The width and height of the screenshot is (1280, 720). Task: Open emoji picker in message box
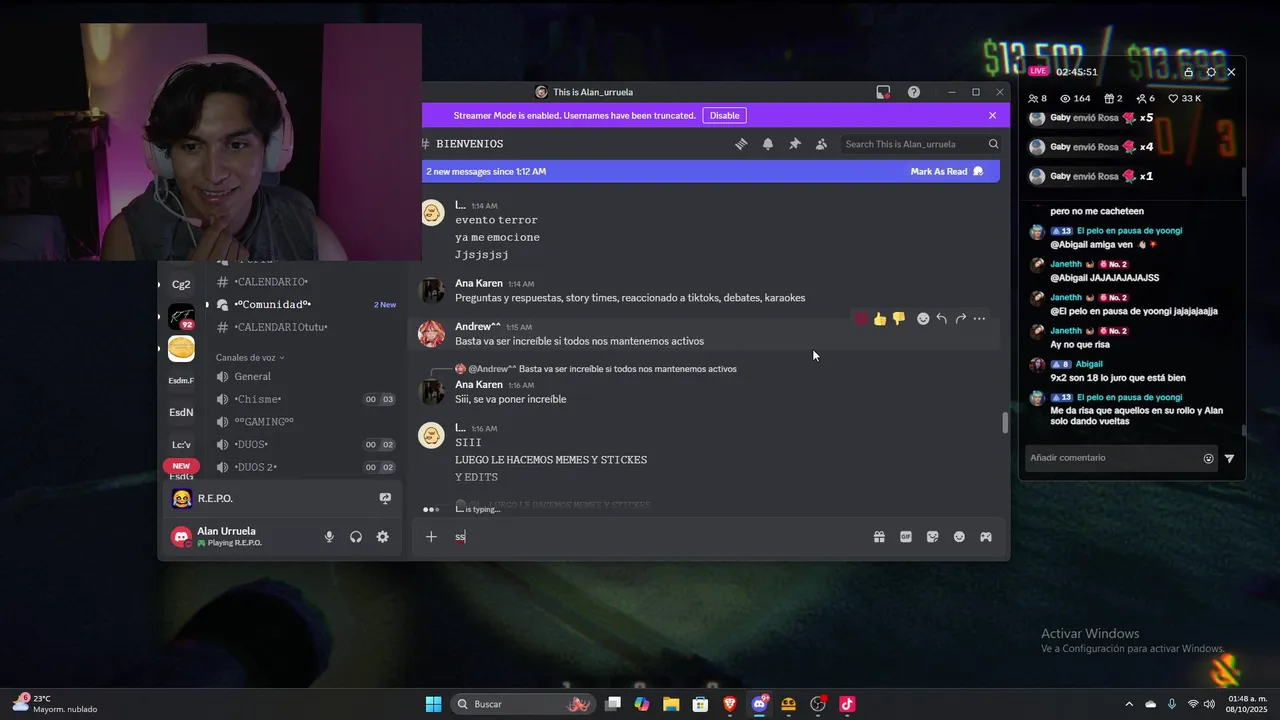(x=959, y=537)
